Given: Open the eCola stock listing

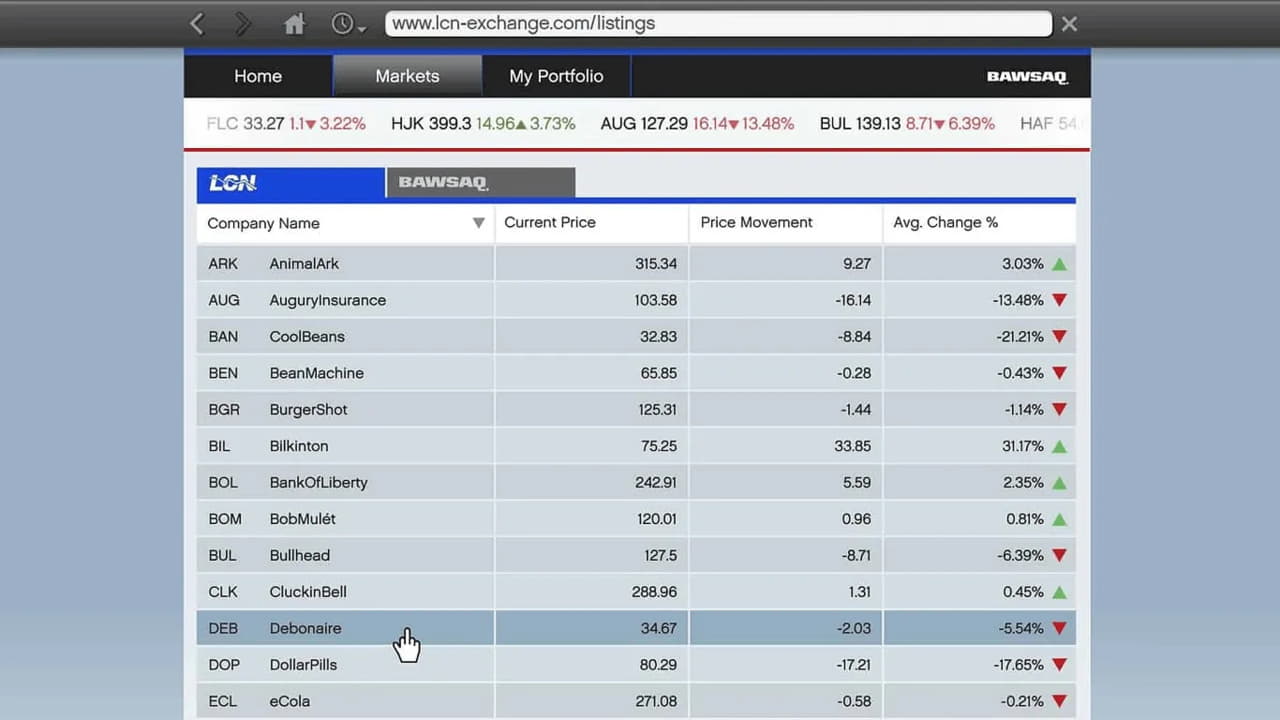Looking at the screenshot, I should coord(290,701).
